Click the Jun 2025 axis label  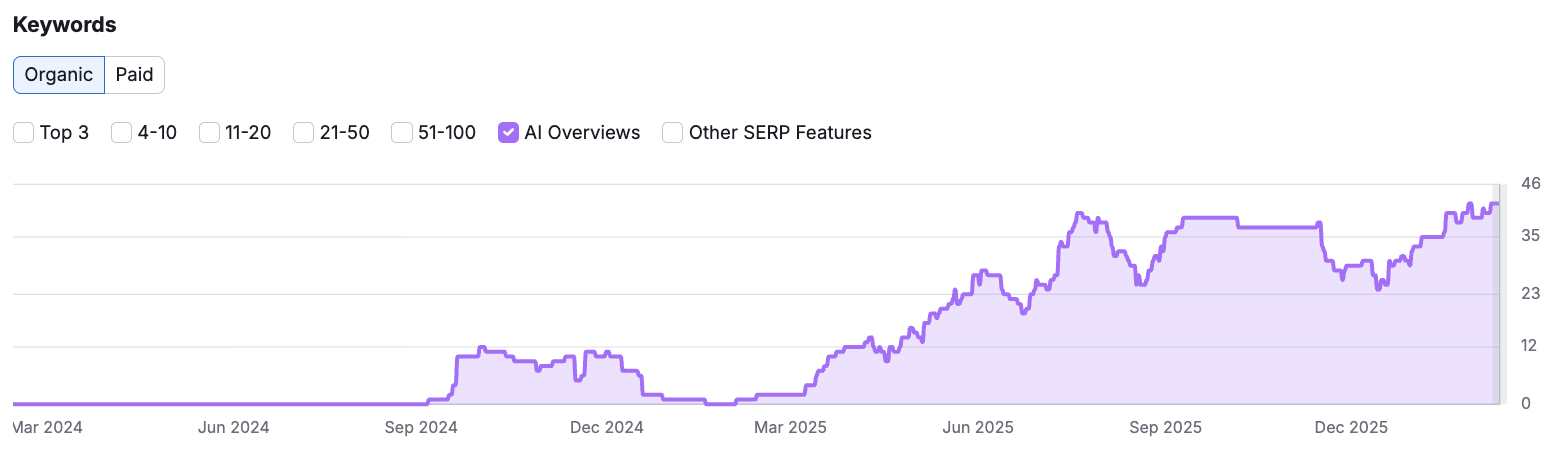point(977,428)
